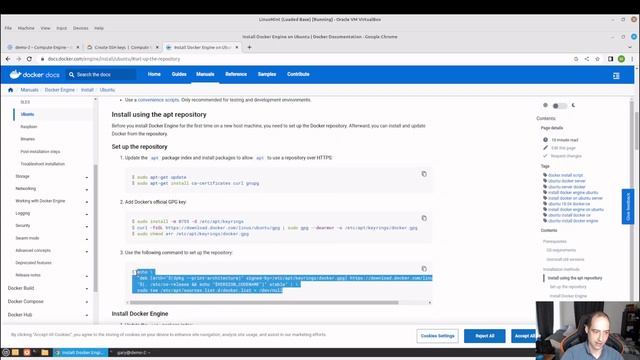Image resolution: width=640 pixels, height=360 pixels.
Task: Toggle the light/dark theme switch
Action: pyautogui.click(x=559, y=106)
